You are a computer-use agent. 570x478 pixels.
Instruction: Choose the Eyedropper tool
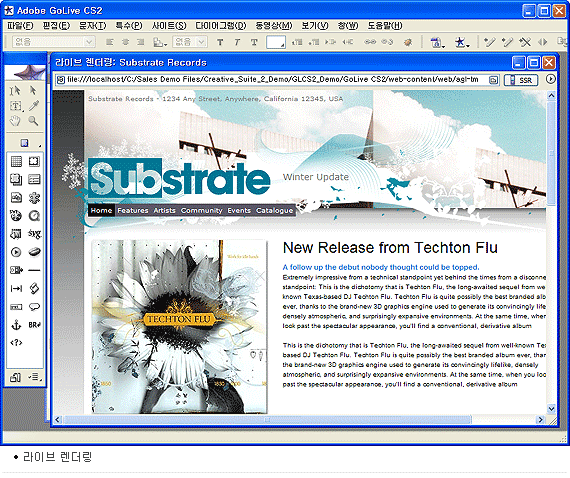coord(34,105)
